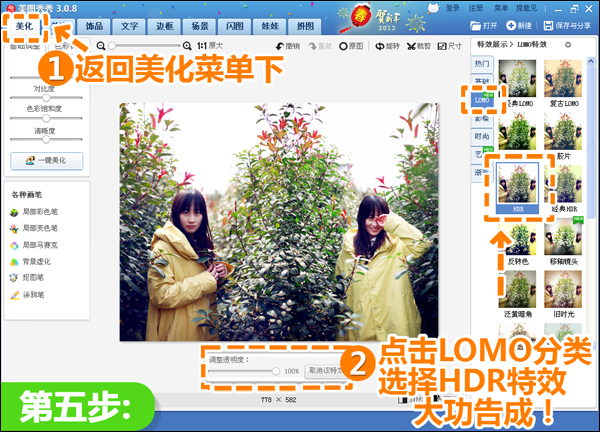This screenshot has width=600, height=432.
Task: Open the 拼图 collage tab
Action: (305, 26)
